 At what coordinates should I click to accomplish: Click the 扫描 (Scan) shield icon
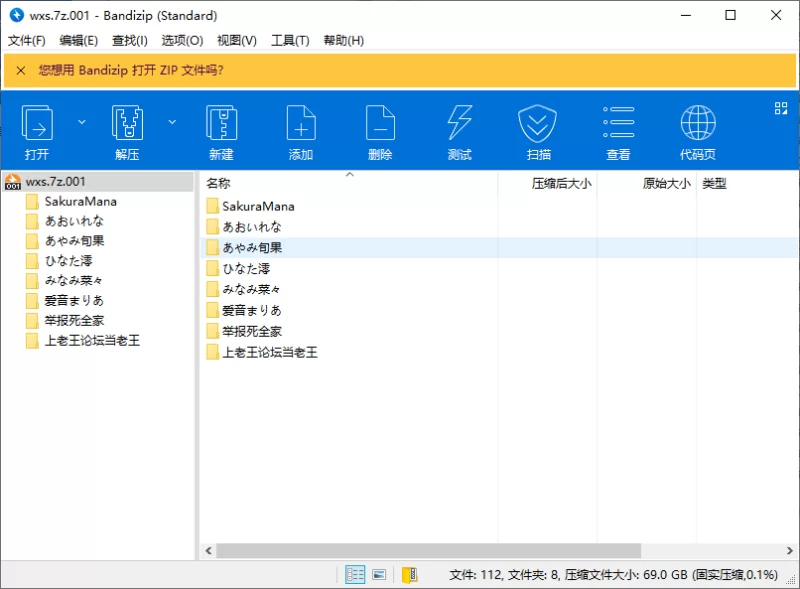tap(538, 123)
